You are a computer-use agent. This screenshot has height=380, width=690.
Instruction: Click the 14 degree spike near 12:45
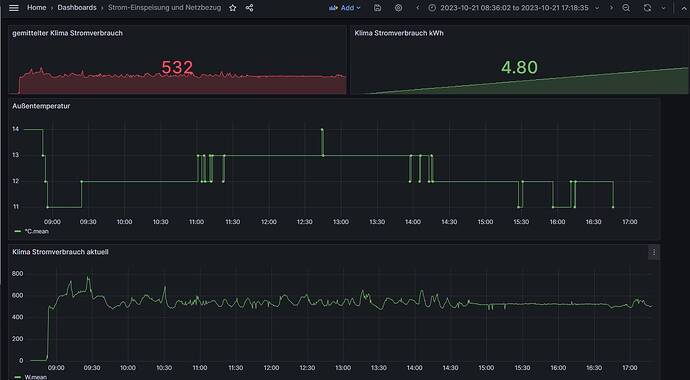pos(322,130)
